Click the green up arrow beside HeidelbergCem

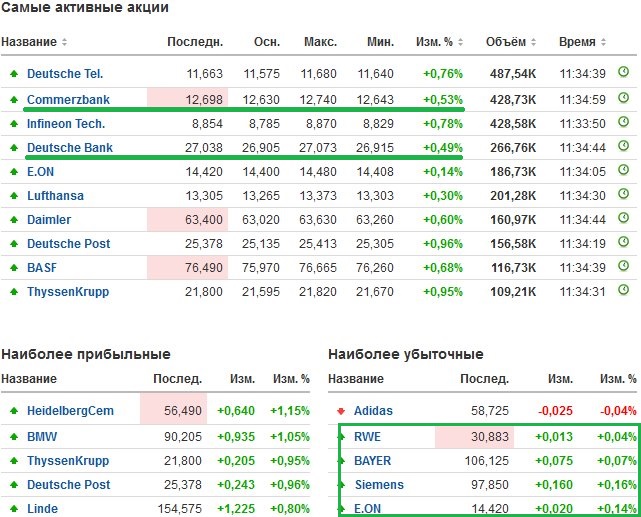(14, 411)
